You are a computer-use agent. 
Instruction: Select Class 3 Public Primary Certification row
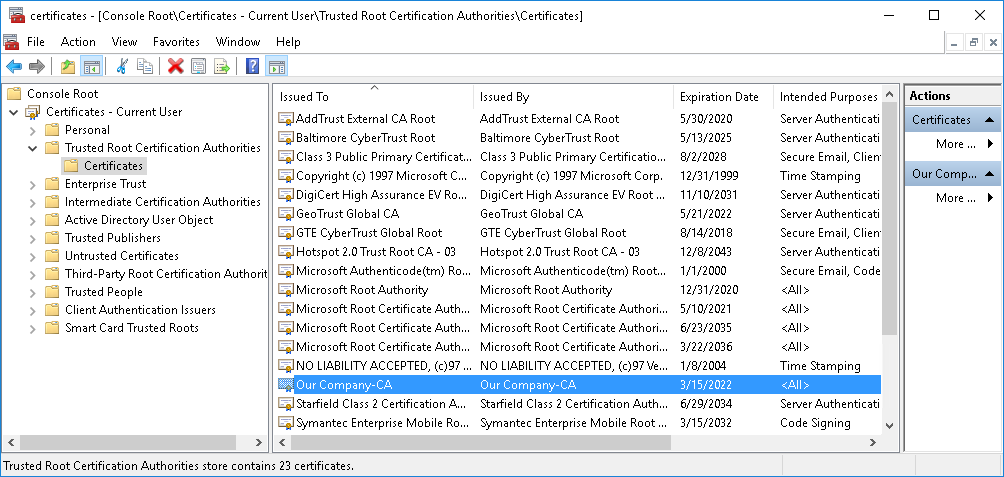(x=579, y=157)
